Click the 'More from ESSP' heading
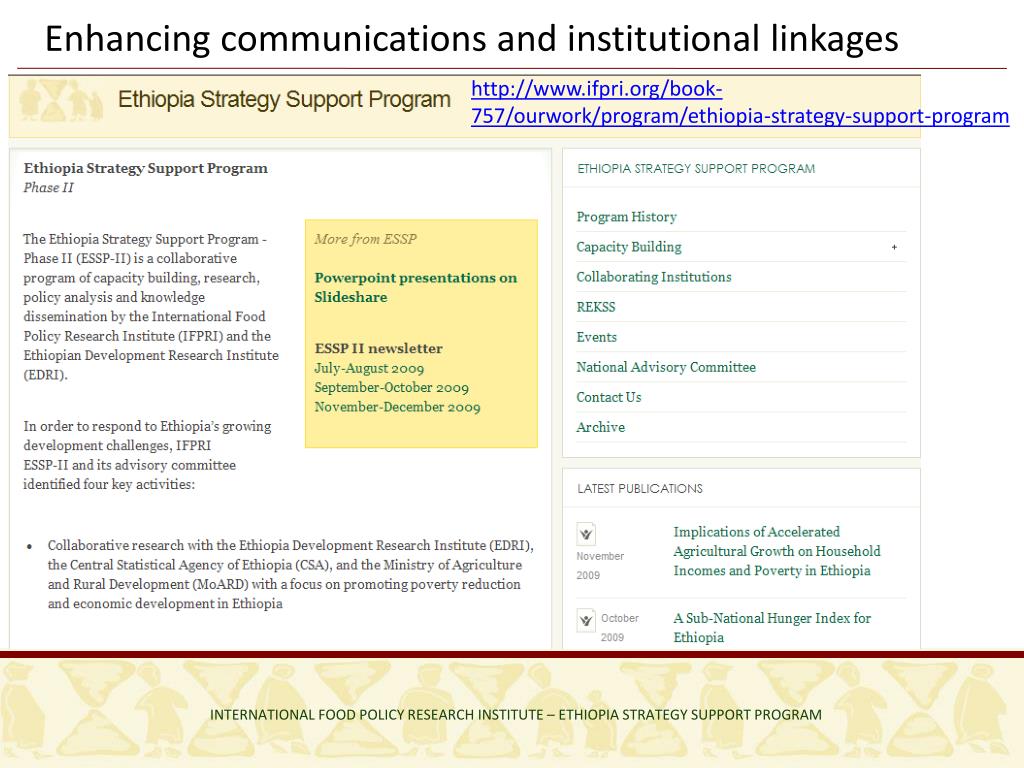Screen dimensions: 1024x768 pyautogui.click(x=365, y=239)
